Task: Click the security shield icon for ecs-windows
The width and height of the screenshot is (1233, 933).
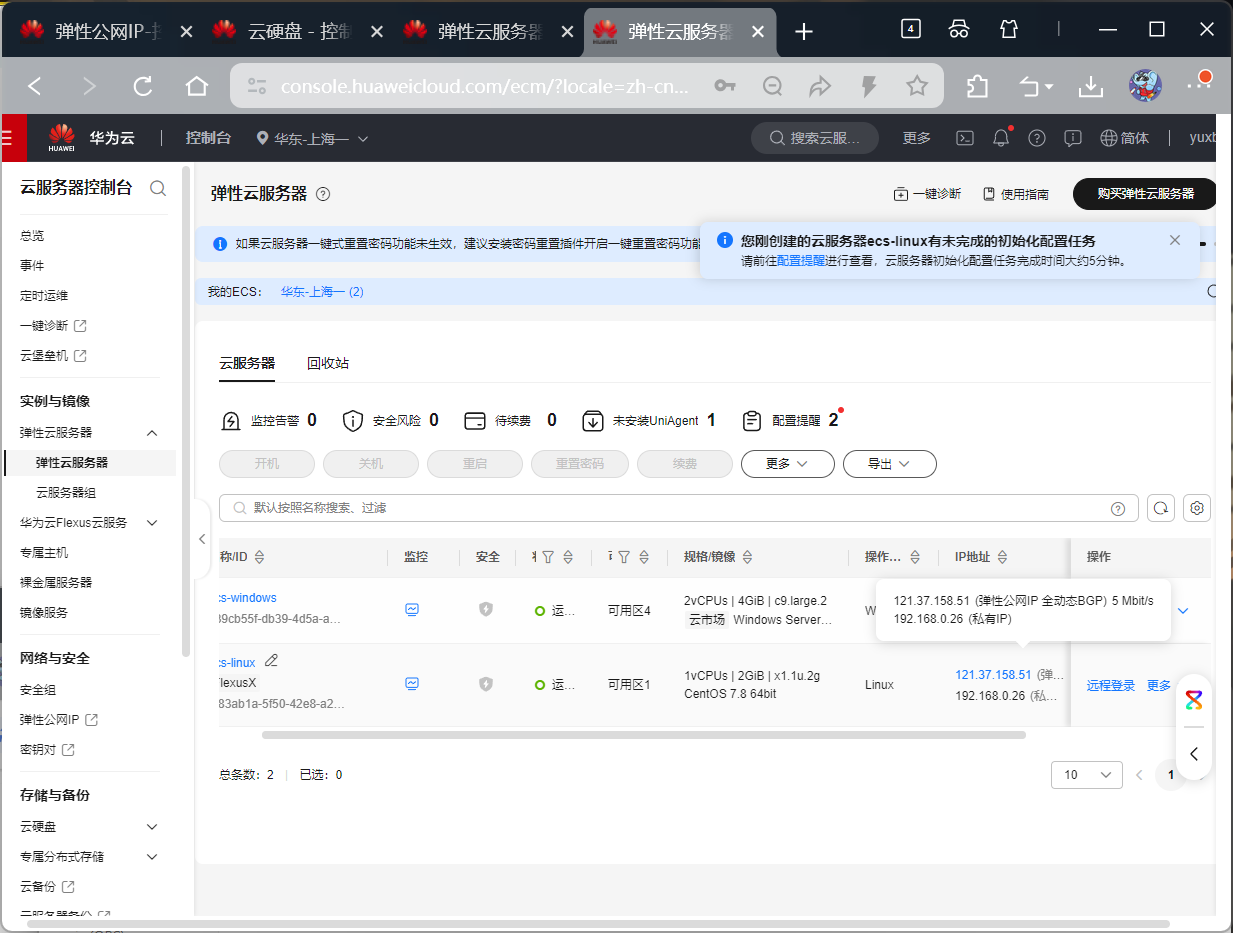Action: 486,609
